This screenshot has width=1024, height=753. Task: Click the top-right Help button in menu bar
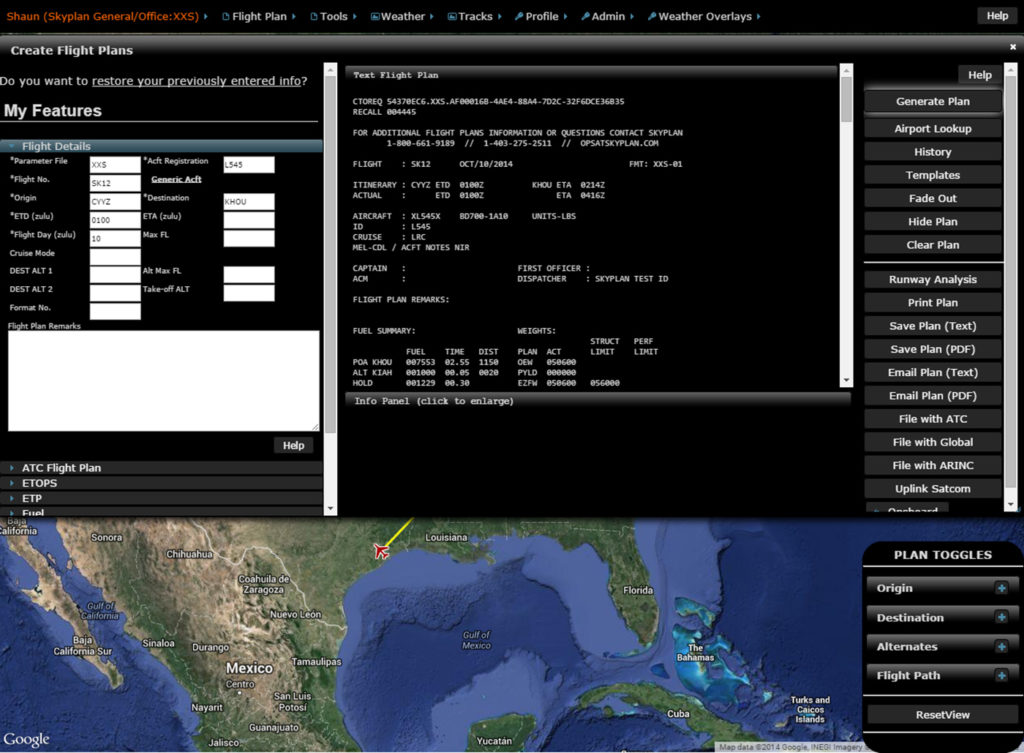[x=997, y=16]
